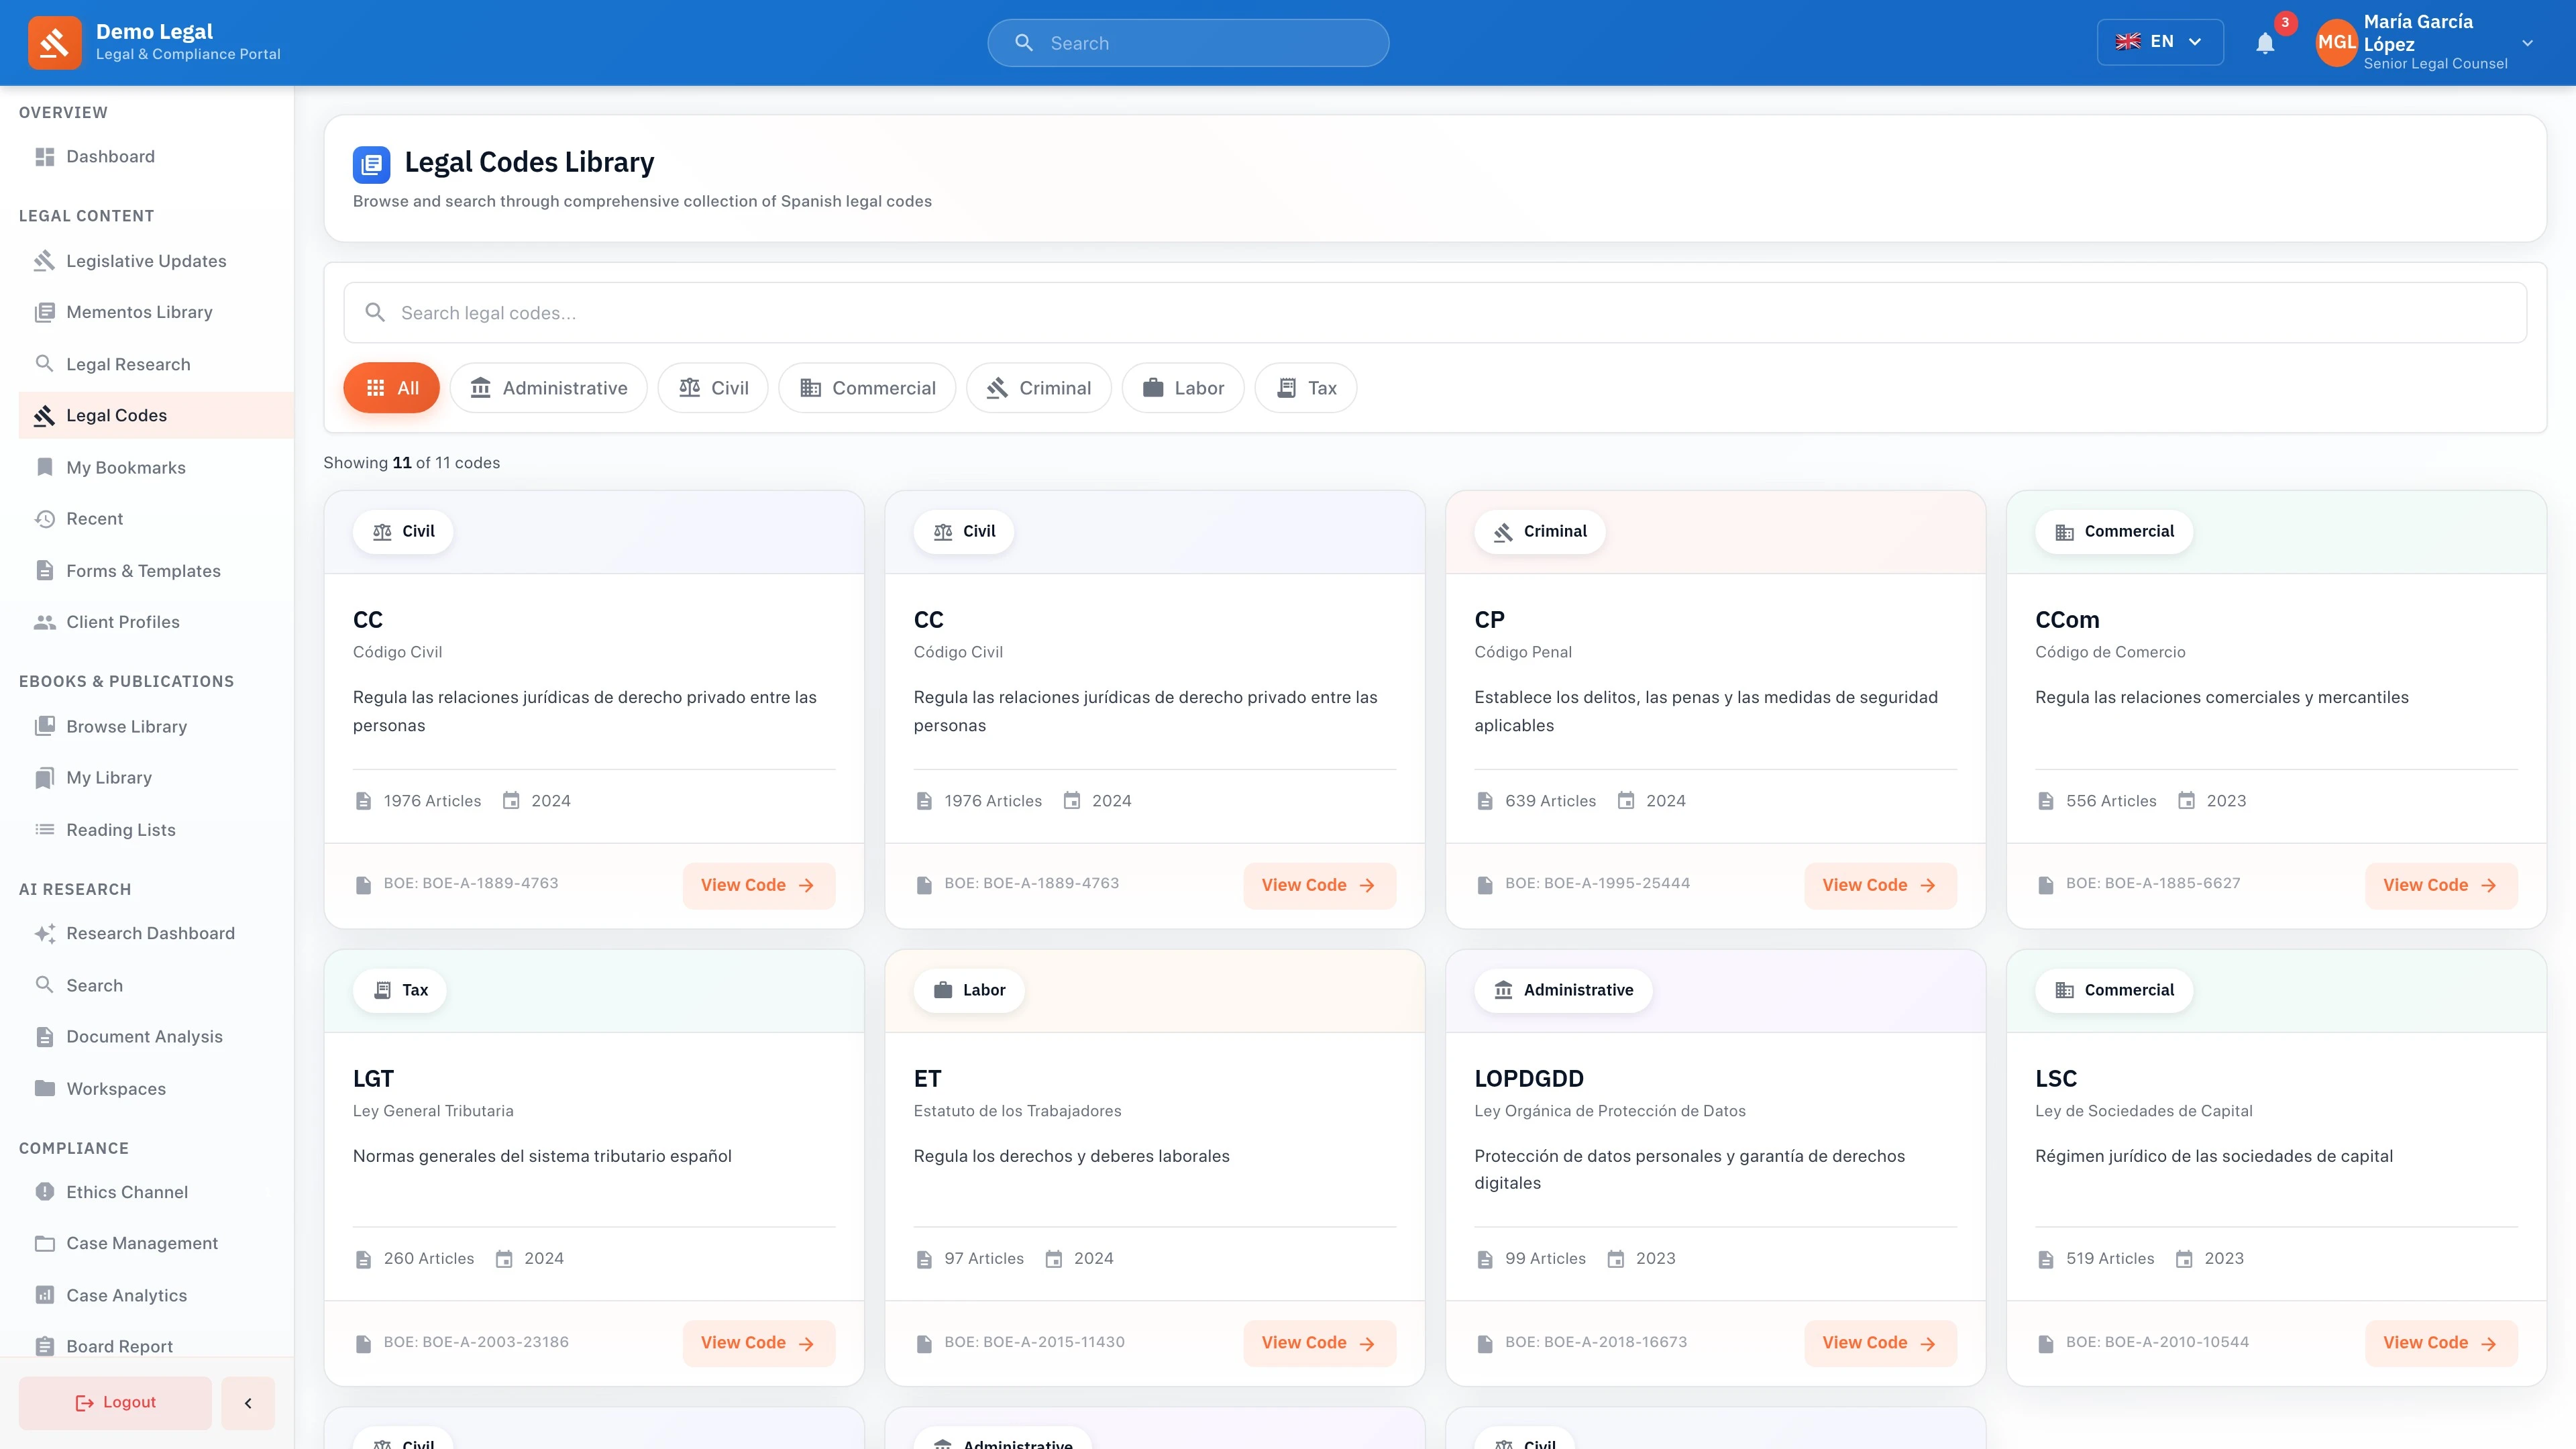Click View Code on Código Penal card
Viewport: 2576px width, 1449px height.
tap(1880, 885)
